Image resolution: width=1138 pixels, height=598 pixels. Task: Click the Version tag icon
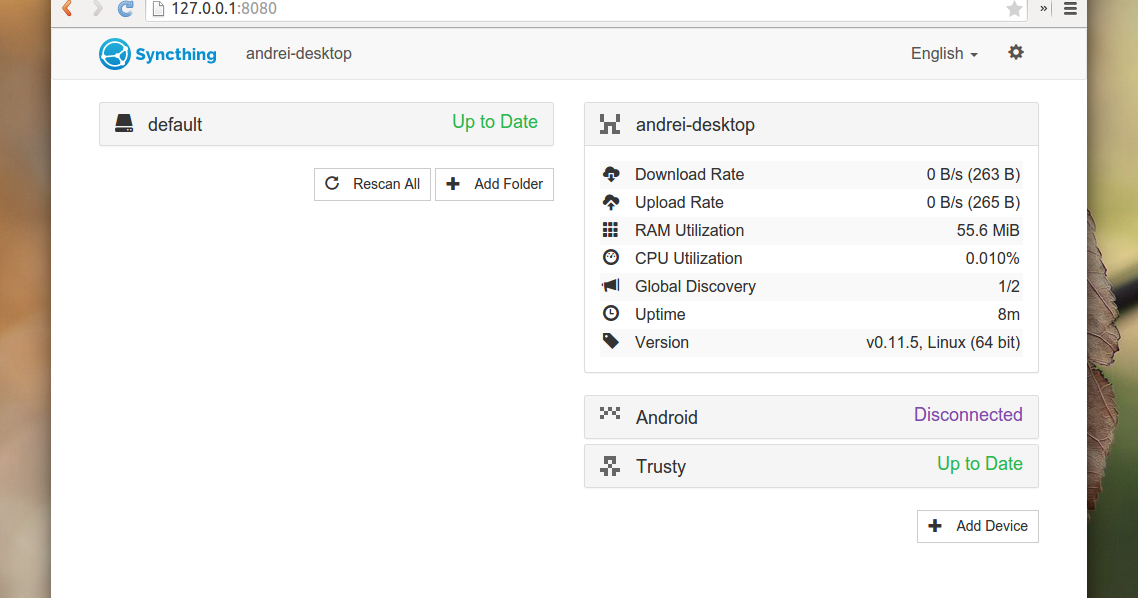[611, 342]
